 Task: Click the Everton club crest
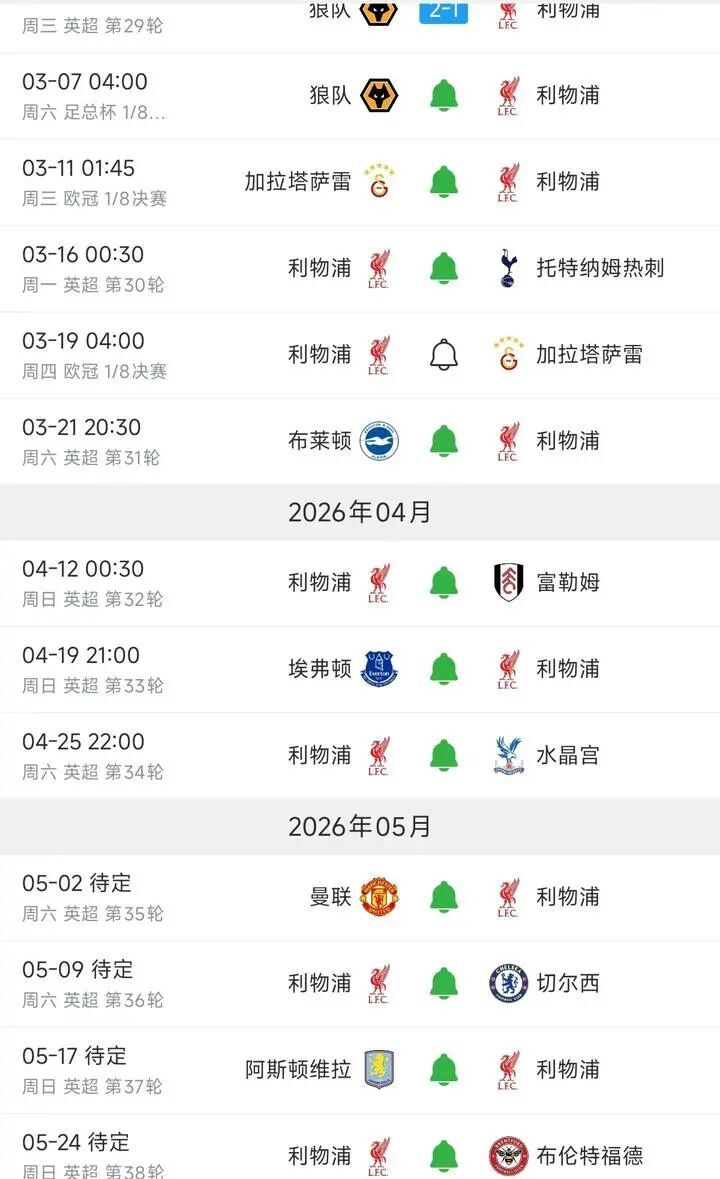(x=379, y=668)
